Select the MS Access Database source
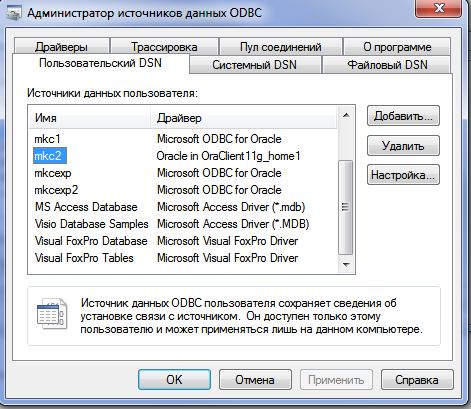Screen dimensions: 471x409 86,207
